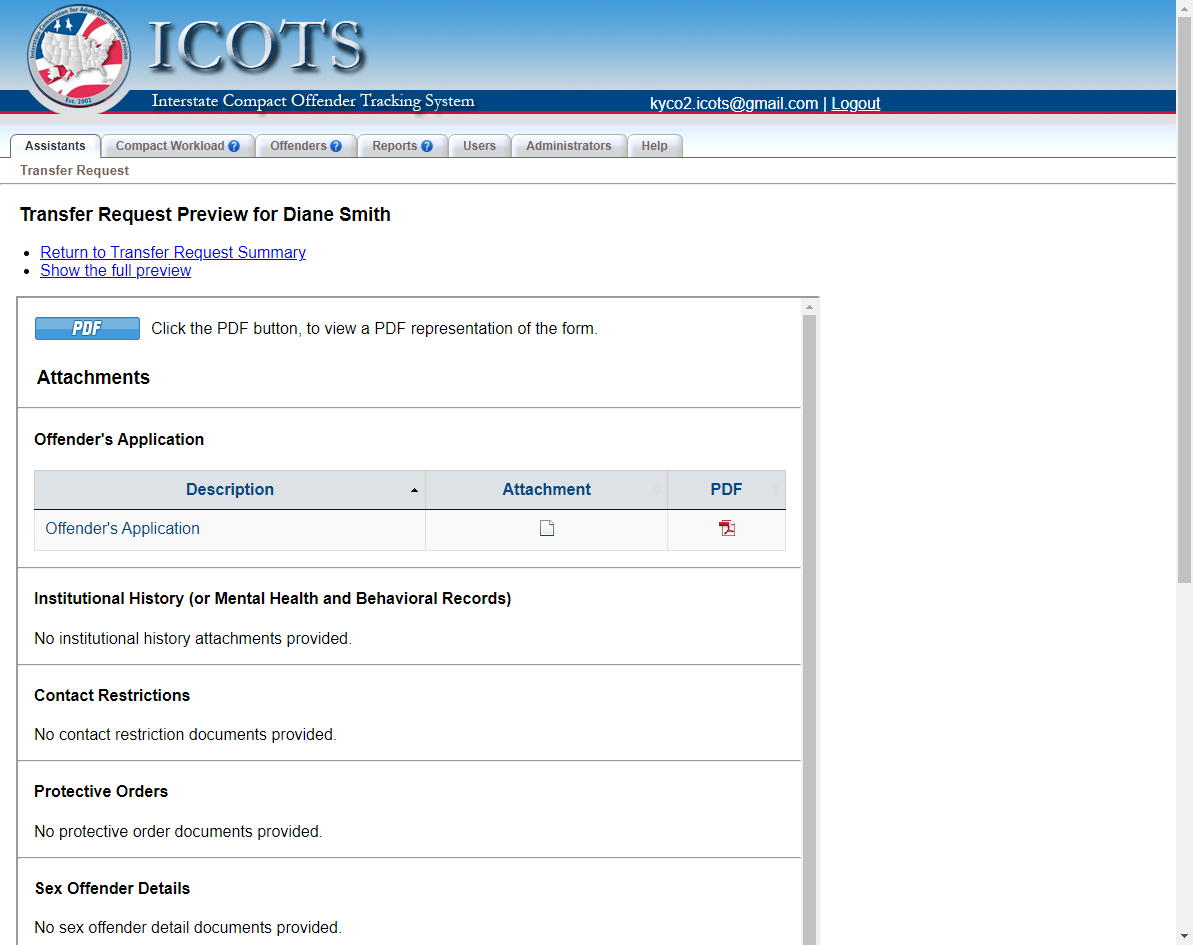Click the Protective Orders heading
The width and height of the screenshot is (1193, 945).
(101, 791)
